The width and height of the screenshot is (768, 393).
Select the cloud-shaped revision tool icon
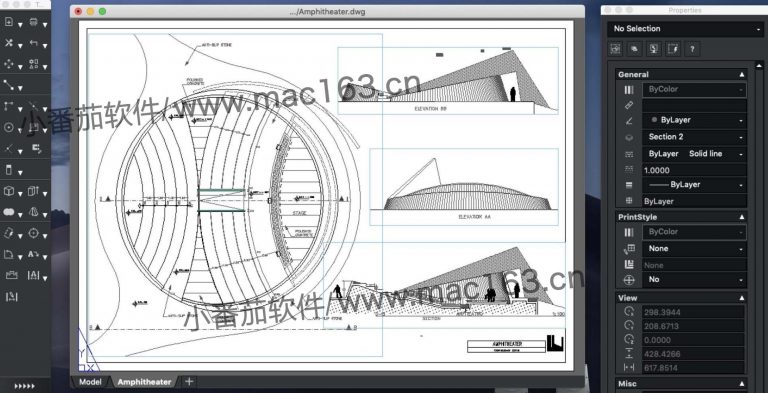[x=8, y=212]
